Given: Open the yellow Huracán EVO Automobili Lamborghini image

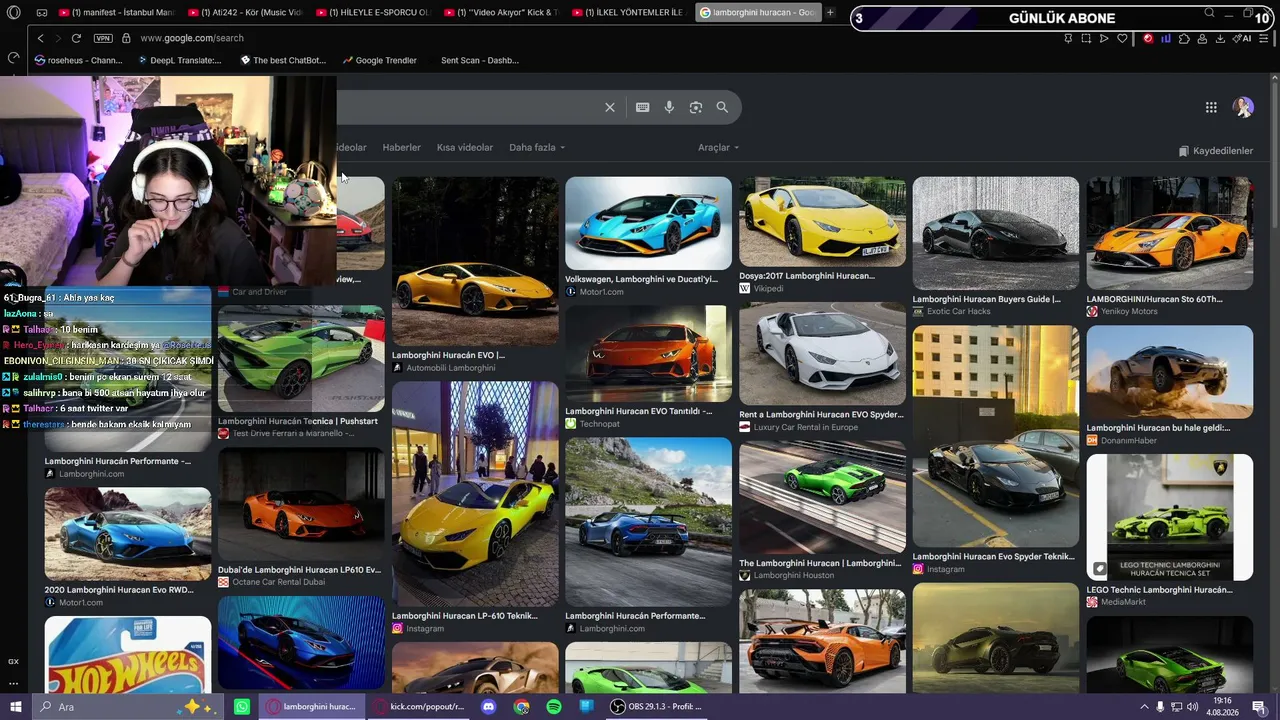Looking at the screenshot, I should (x=475, y=262).
